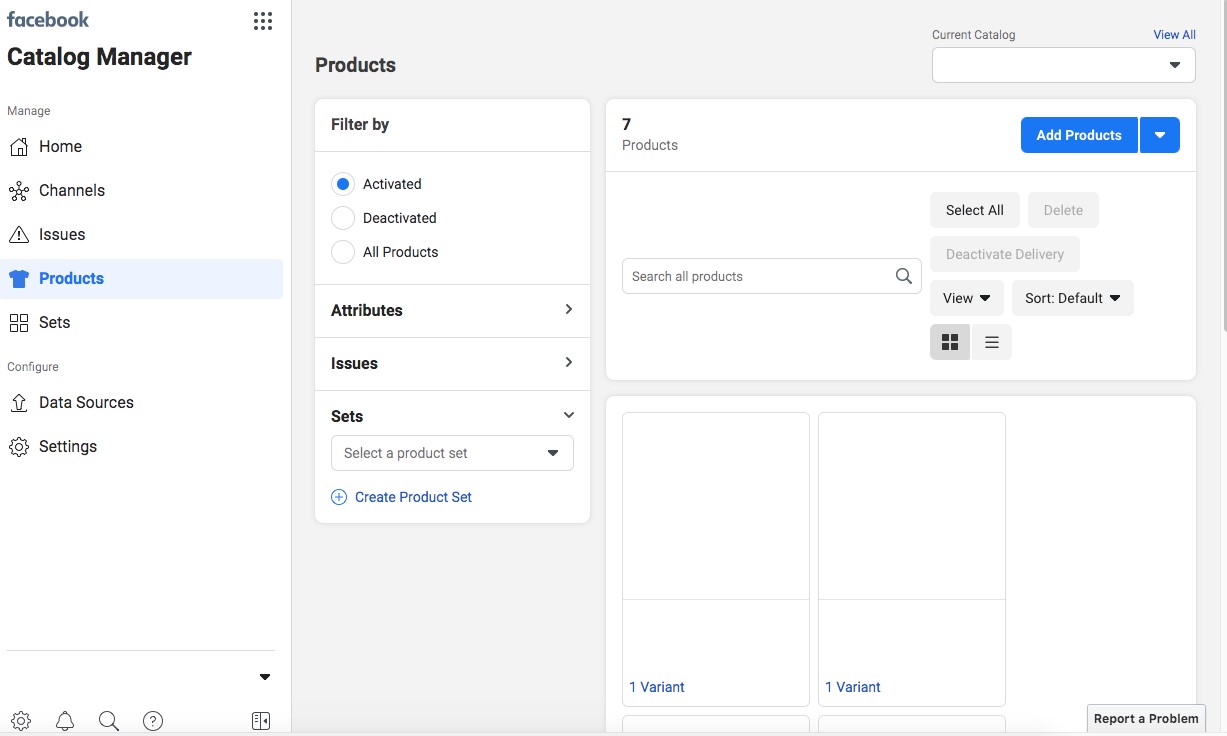Click the Create Product Set link
Viewport: 1227px width, 736px height.
click(413, 497)
